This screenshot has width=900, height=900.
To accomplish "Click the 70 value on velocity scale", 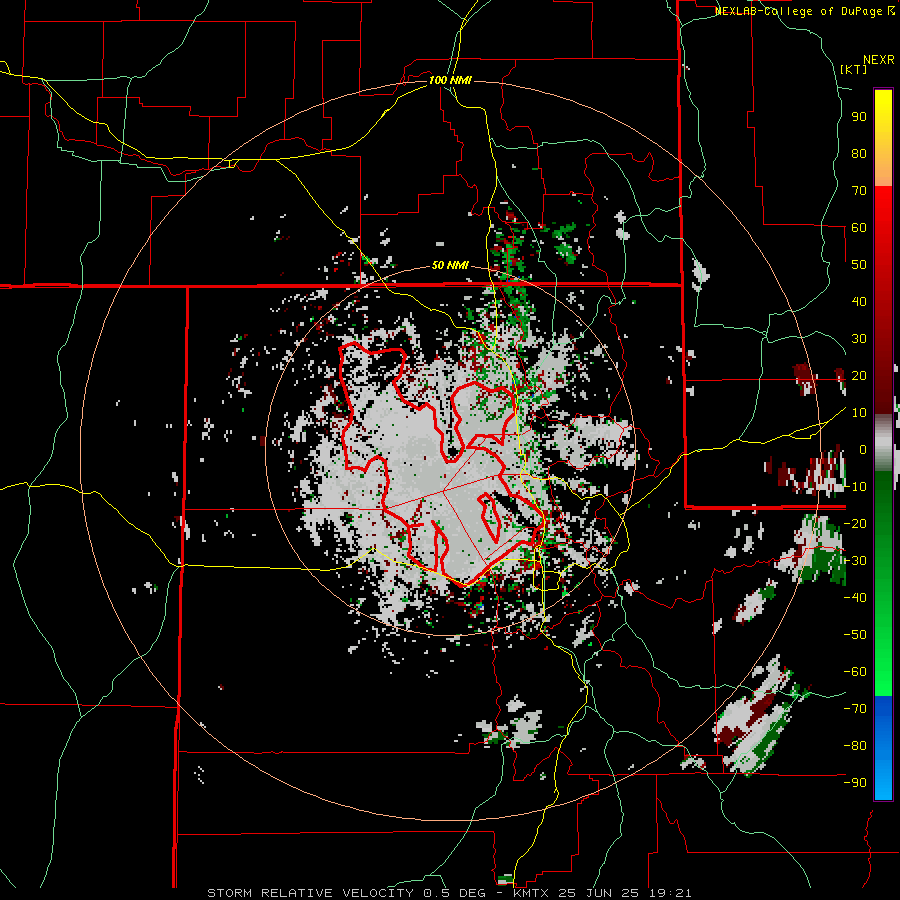I will coord(859,191).
